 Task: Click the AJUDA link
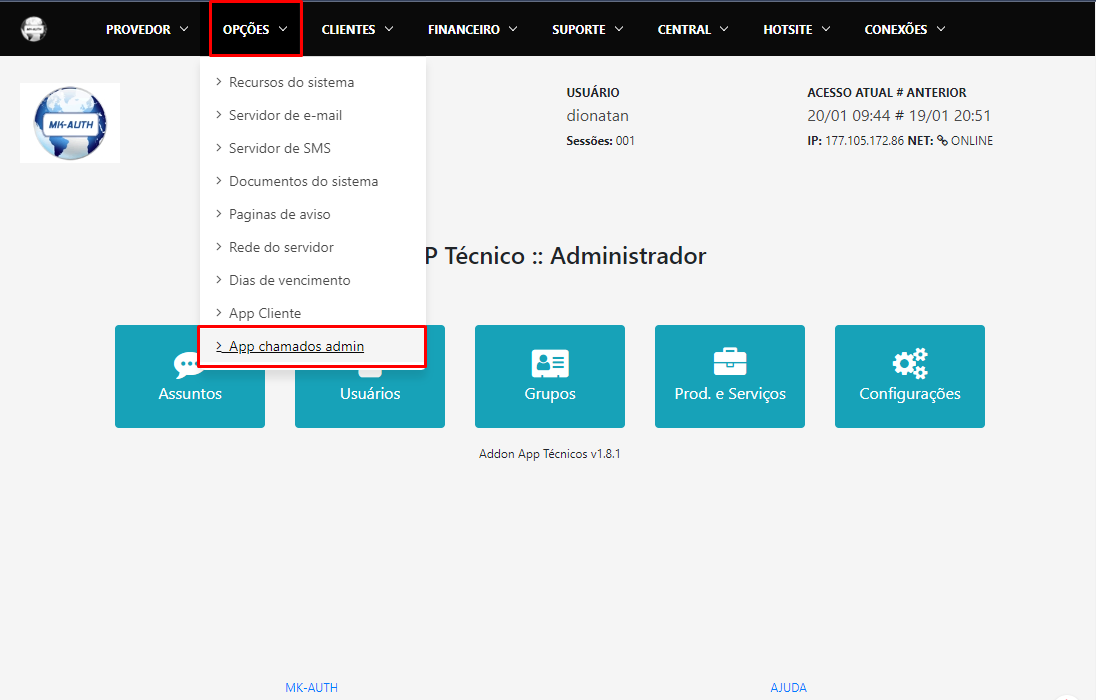[789, 687]
